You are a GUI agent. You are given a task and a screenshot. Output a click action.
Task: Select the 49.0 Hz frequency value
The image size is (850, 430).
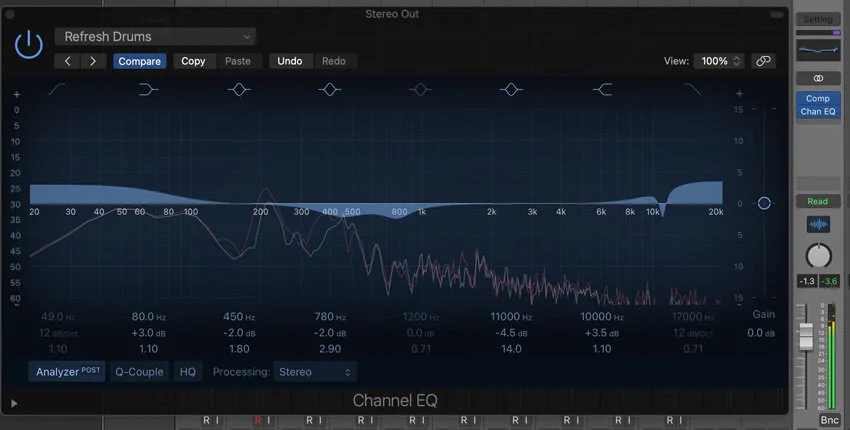58,317
